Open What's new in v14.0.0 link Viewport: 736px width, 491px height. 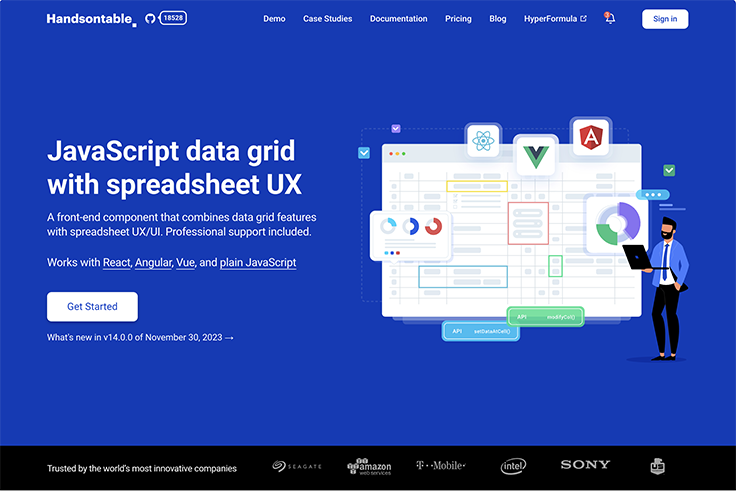point(140,338)
